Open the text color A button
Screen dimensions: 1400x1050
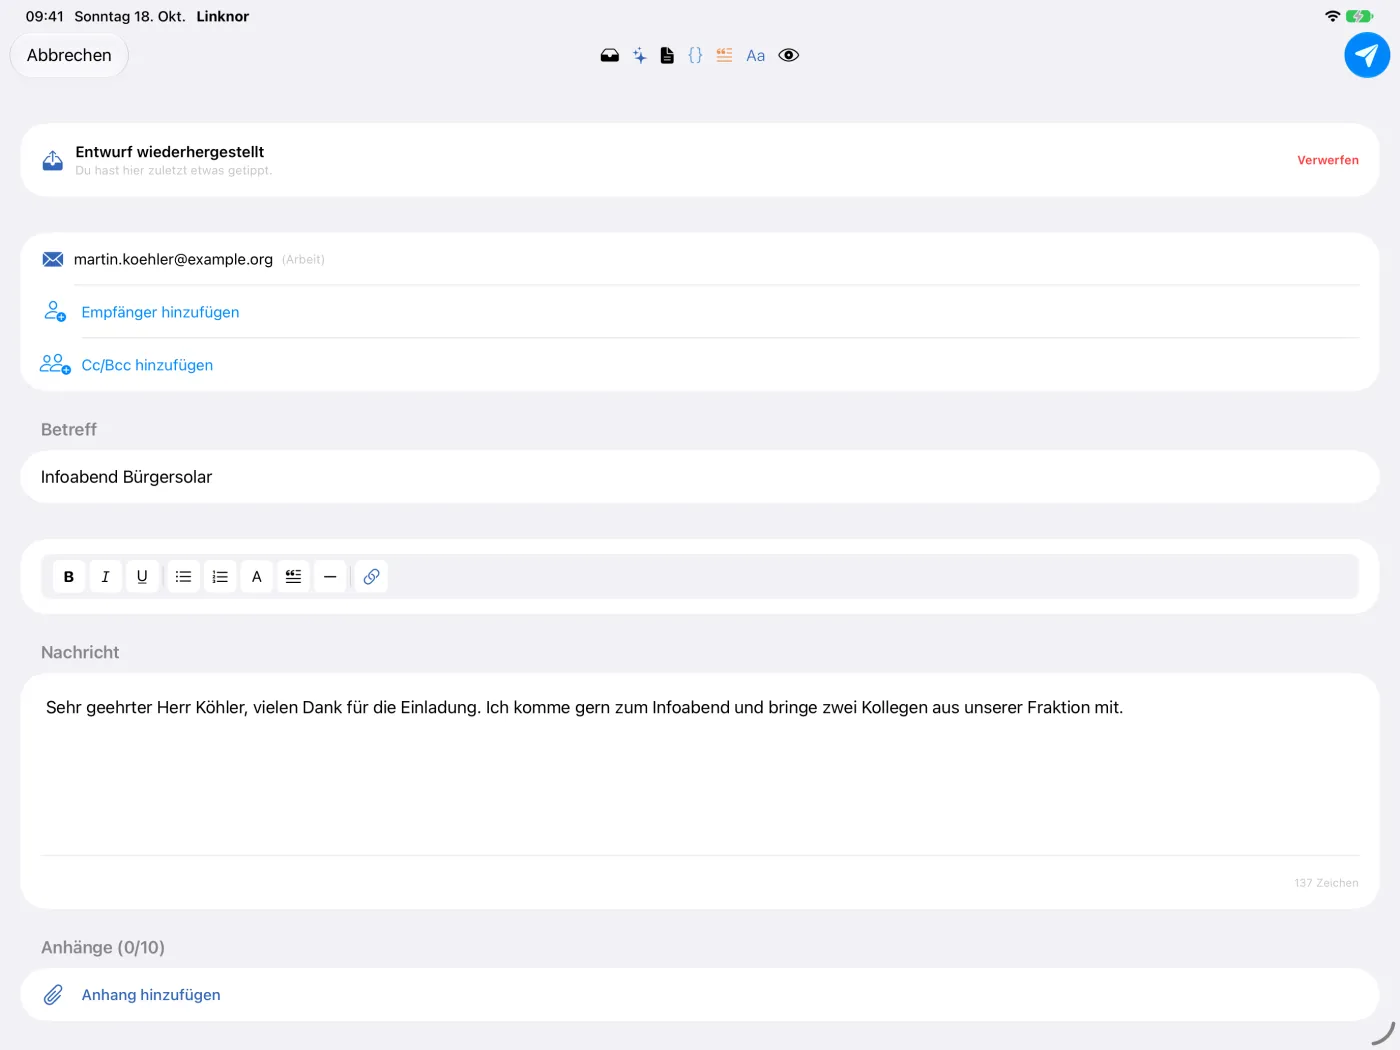coord(257,577)
